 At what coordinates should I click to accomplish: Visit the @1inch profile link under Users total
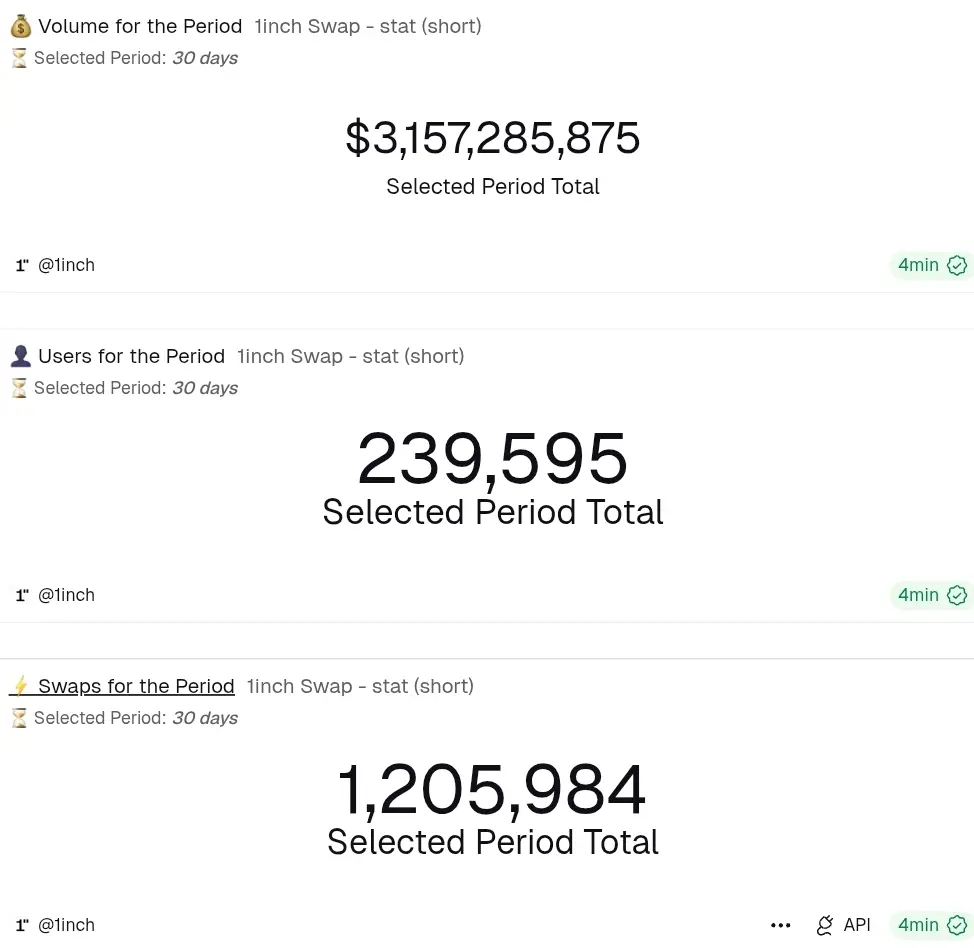66,595
